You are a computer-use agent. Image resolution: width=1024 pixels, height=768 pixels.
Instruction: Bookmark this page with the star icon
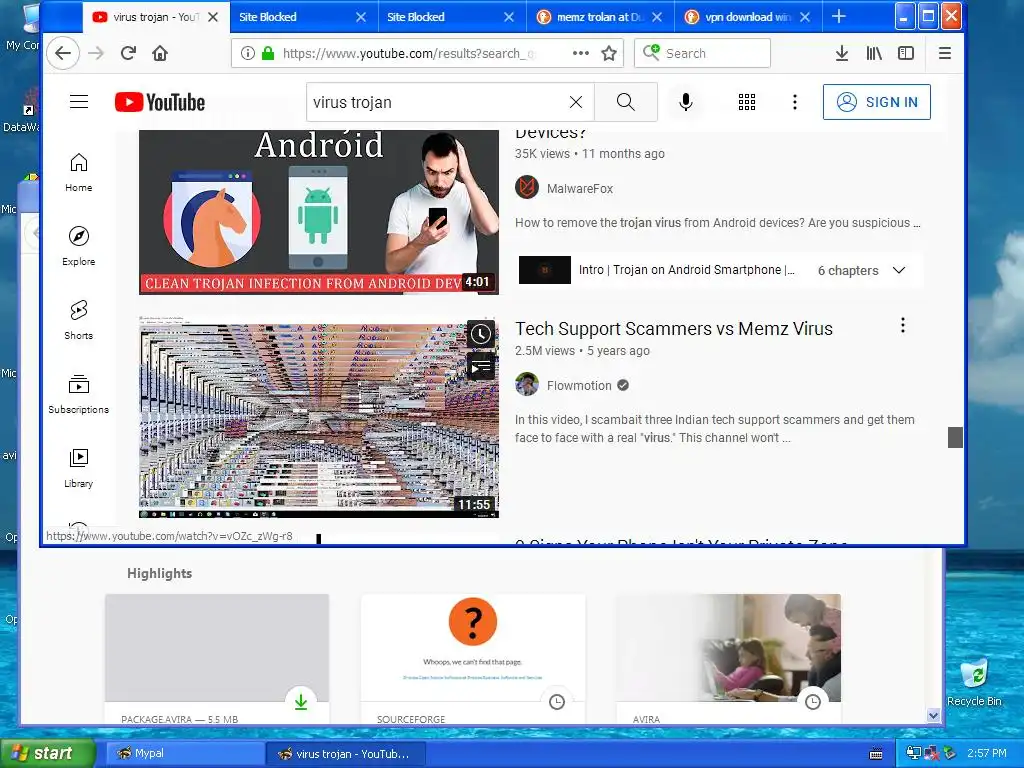(609, 54)
